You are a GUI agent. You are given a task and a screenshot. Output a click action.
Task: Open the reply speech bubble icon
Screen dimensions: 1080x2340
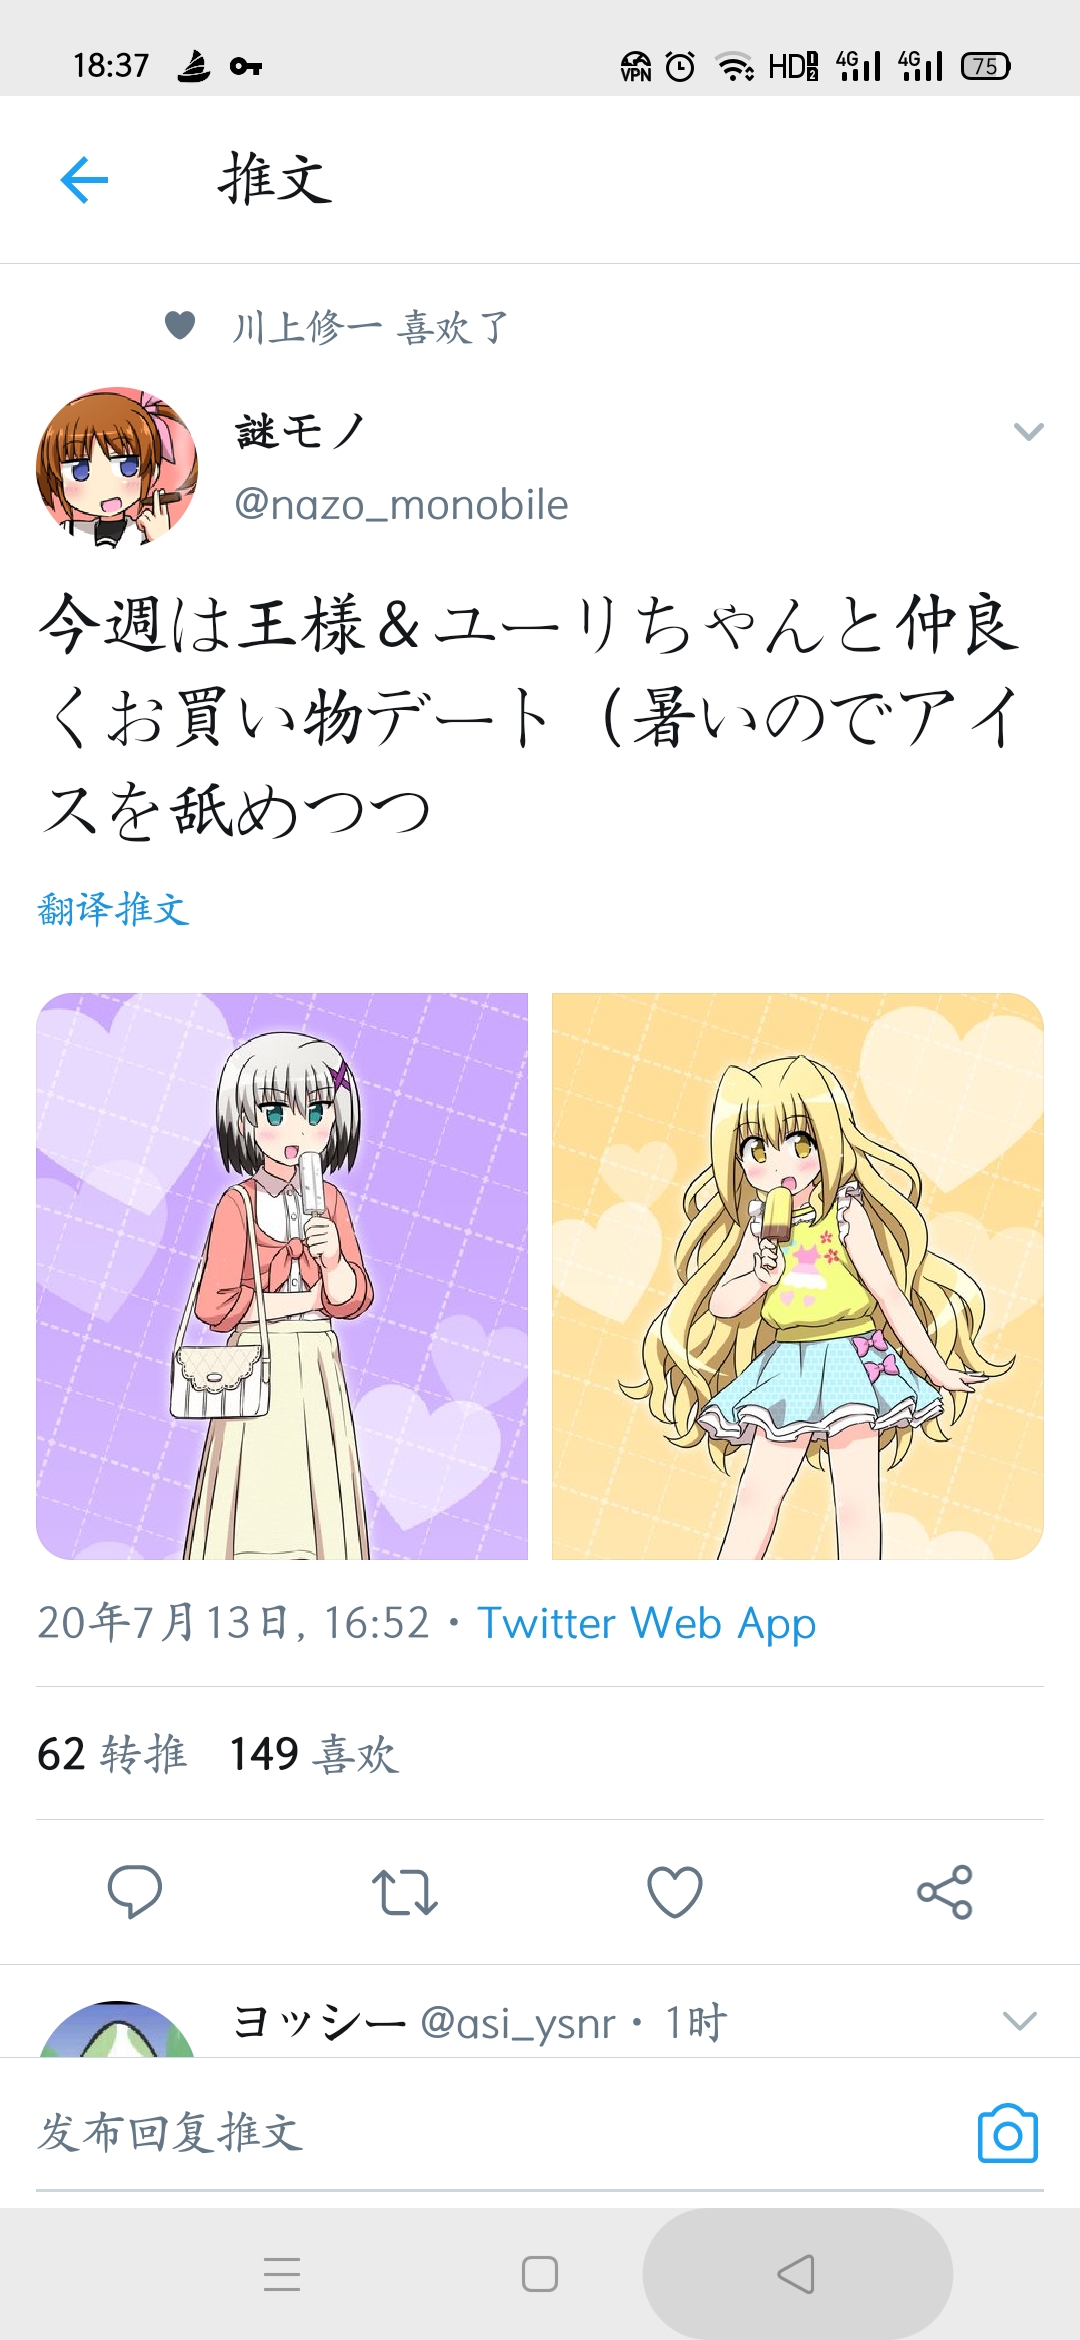coord(134,1891)
